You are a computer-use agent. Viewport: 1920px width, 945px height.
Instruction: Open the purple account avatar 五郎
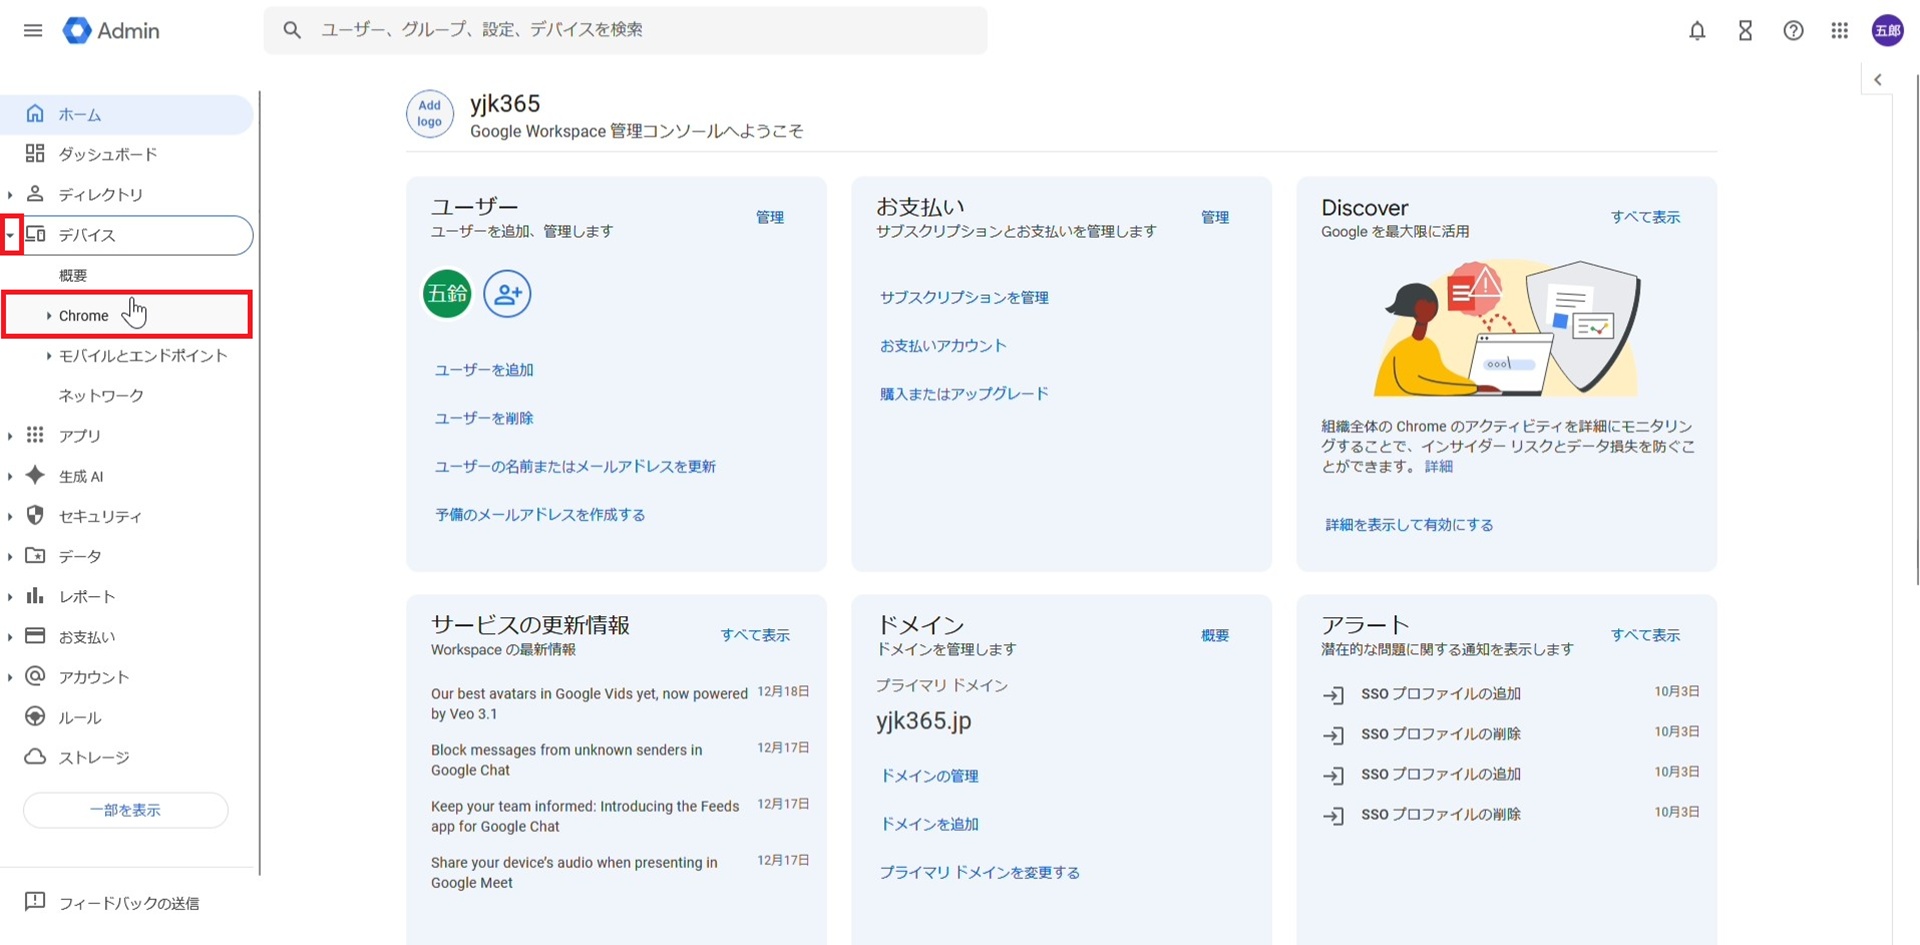(1887, 31)
